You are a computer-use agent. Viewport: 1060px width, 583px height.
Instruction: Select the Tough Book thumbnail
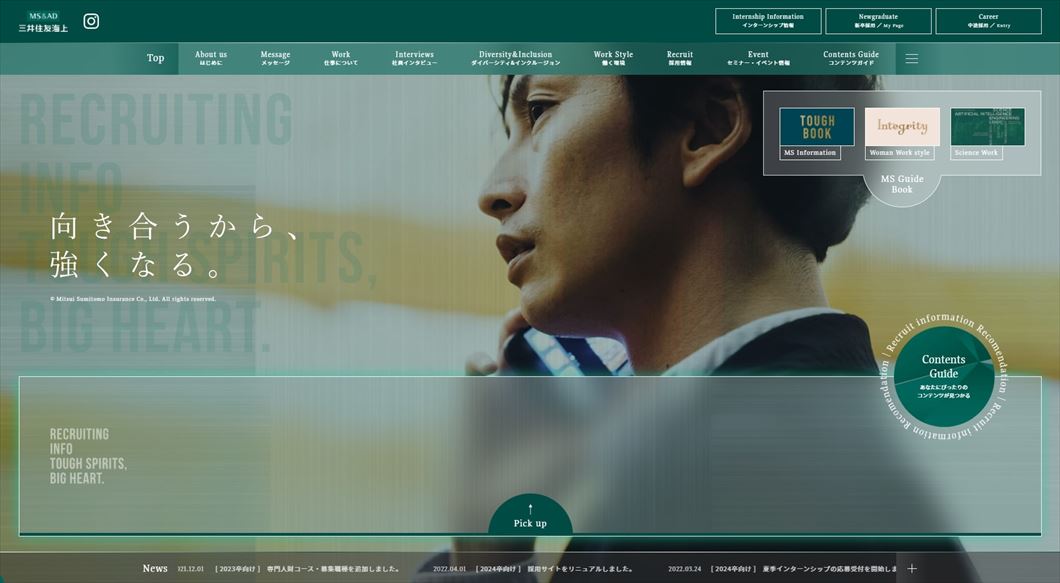click(817, 127)
